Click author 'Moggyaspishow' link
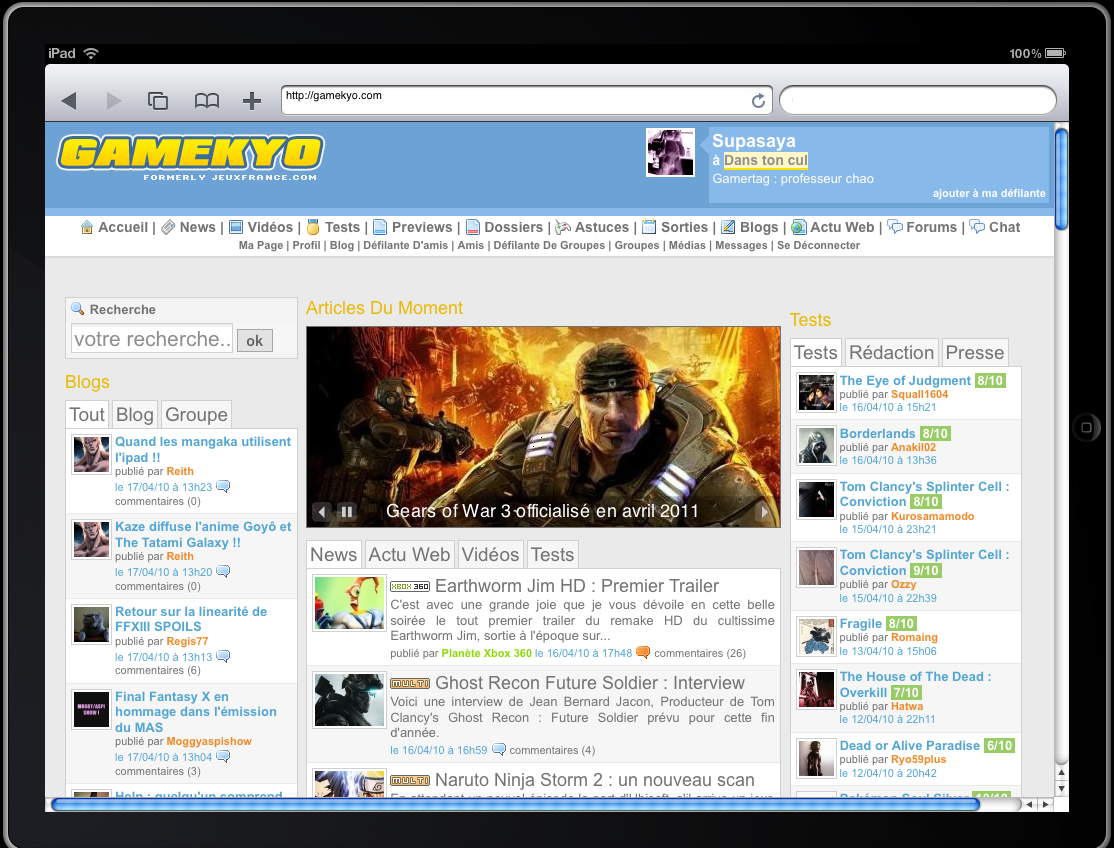This screenshot has height=848, width=1114. (x=209, y=741)
